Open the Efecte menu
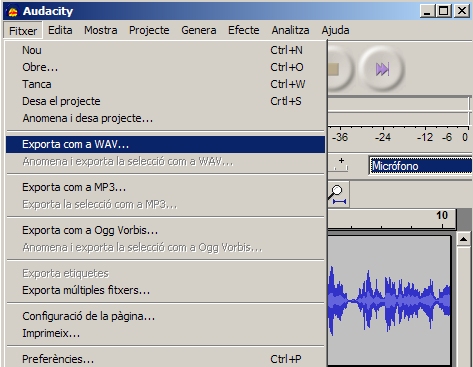The height and width of the screenshot is (367, 473). point(244,30)
